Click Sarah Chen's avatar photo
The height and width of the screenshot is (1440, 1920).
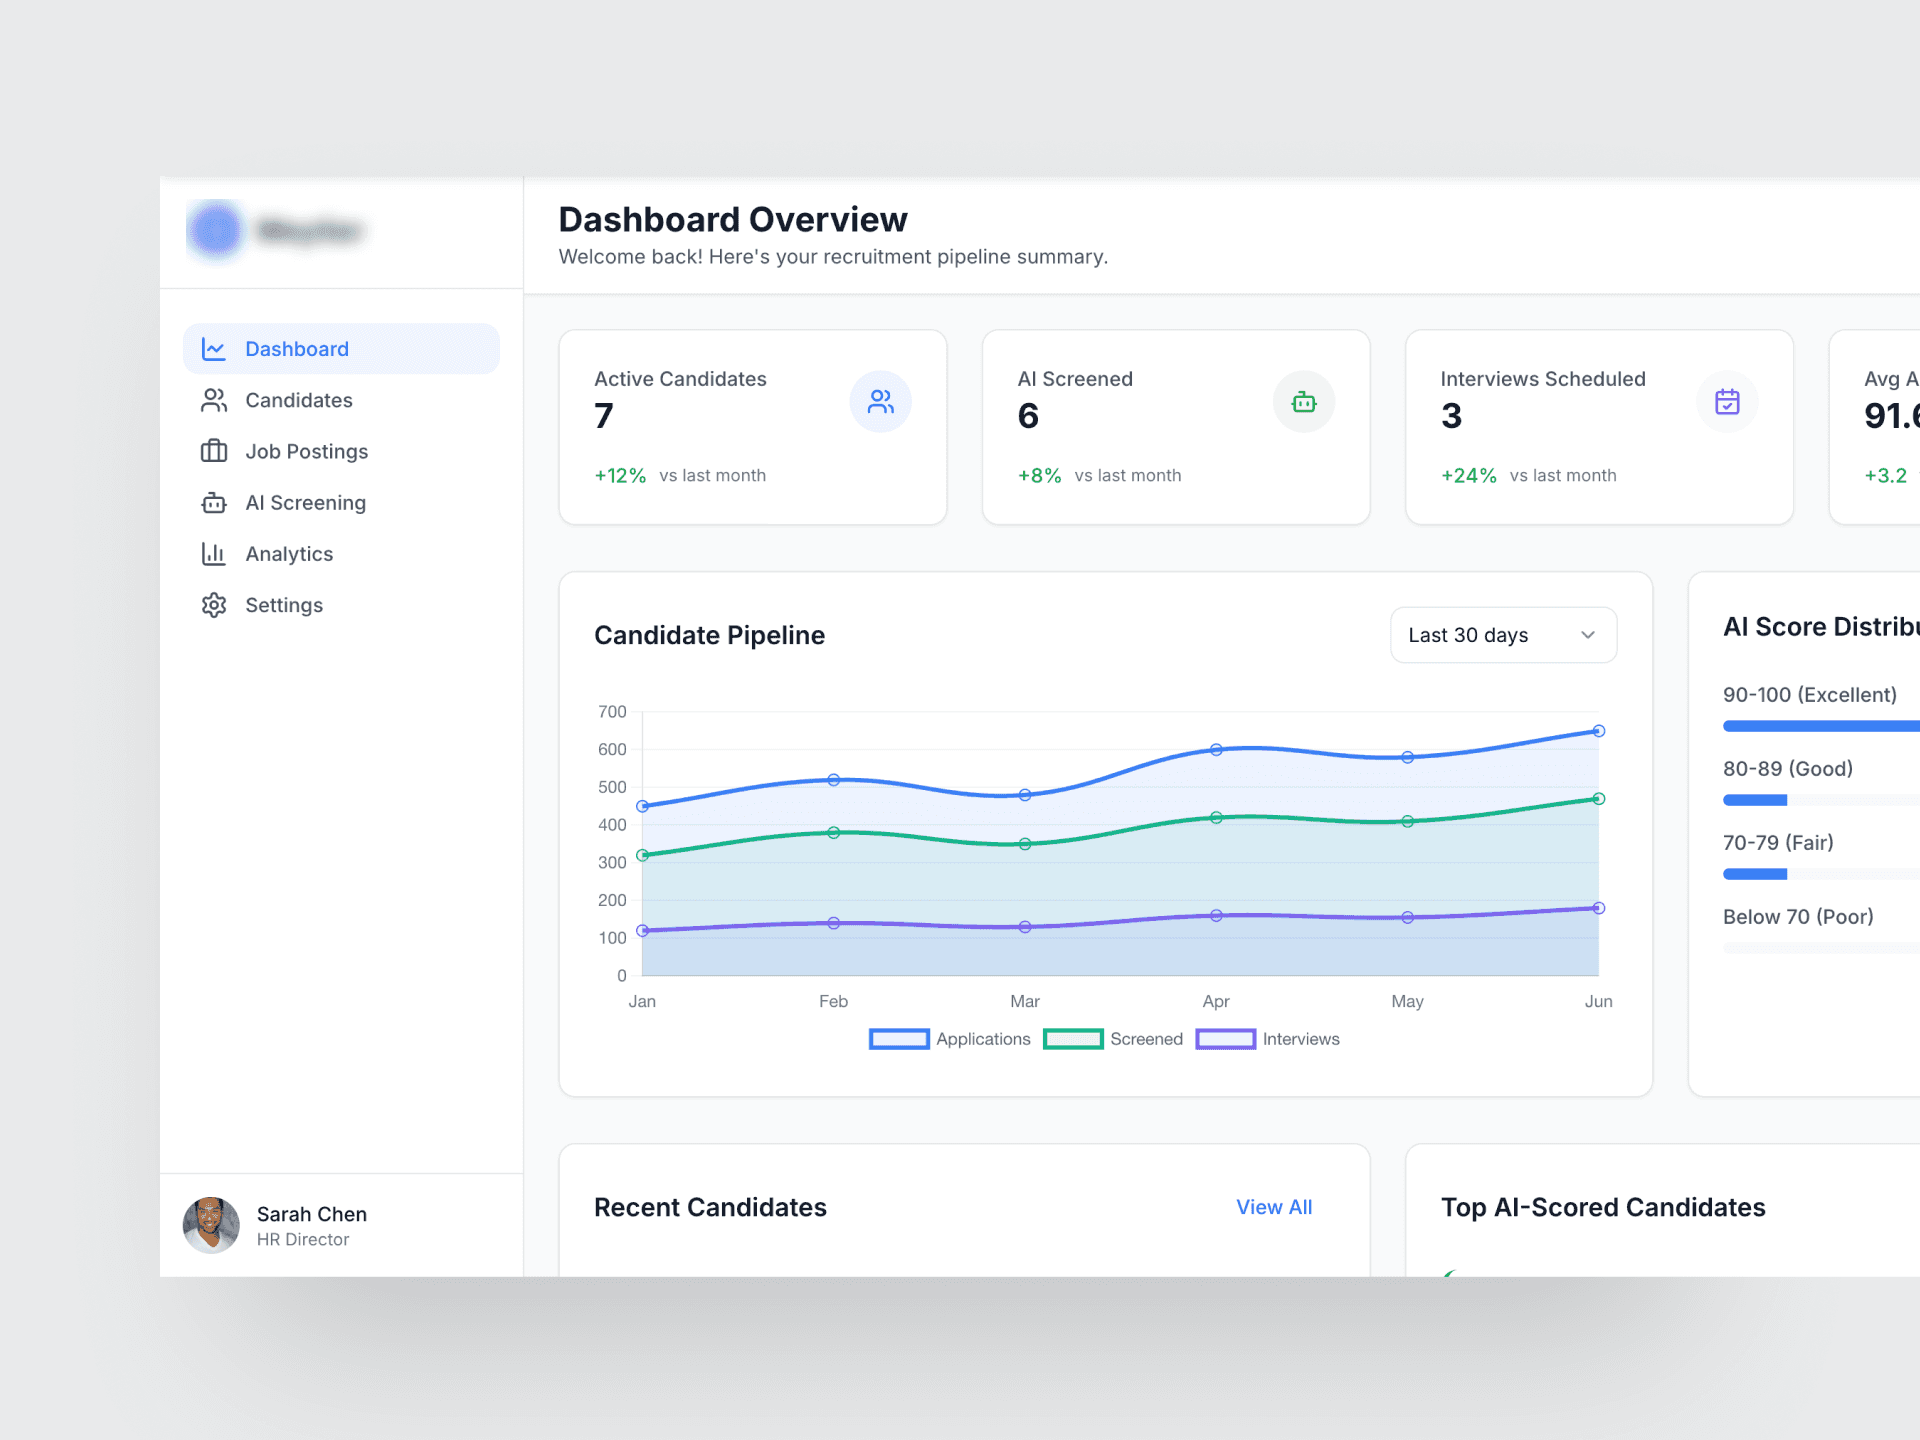[211, 1225]
